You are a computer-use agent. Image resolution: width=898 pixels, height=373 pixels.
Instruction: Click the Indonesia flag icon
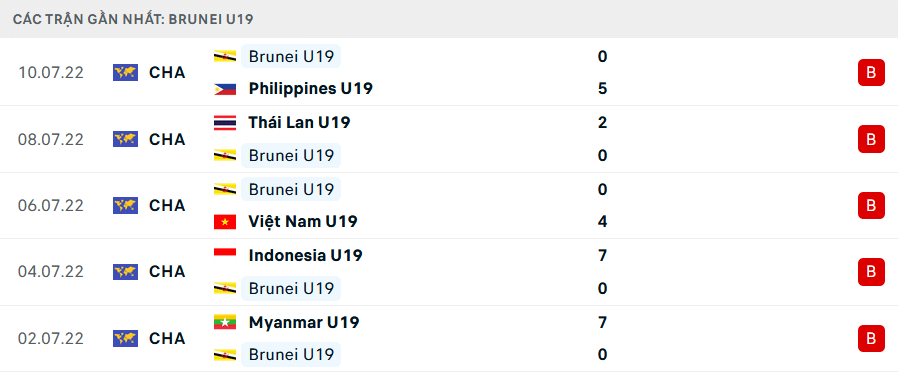pyautogui.click(x=225, y=256)
